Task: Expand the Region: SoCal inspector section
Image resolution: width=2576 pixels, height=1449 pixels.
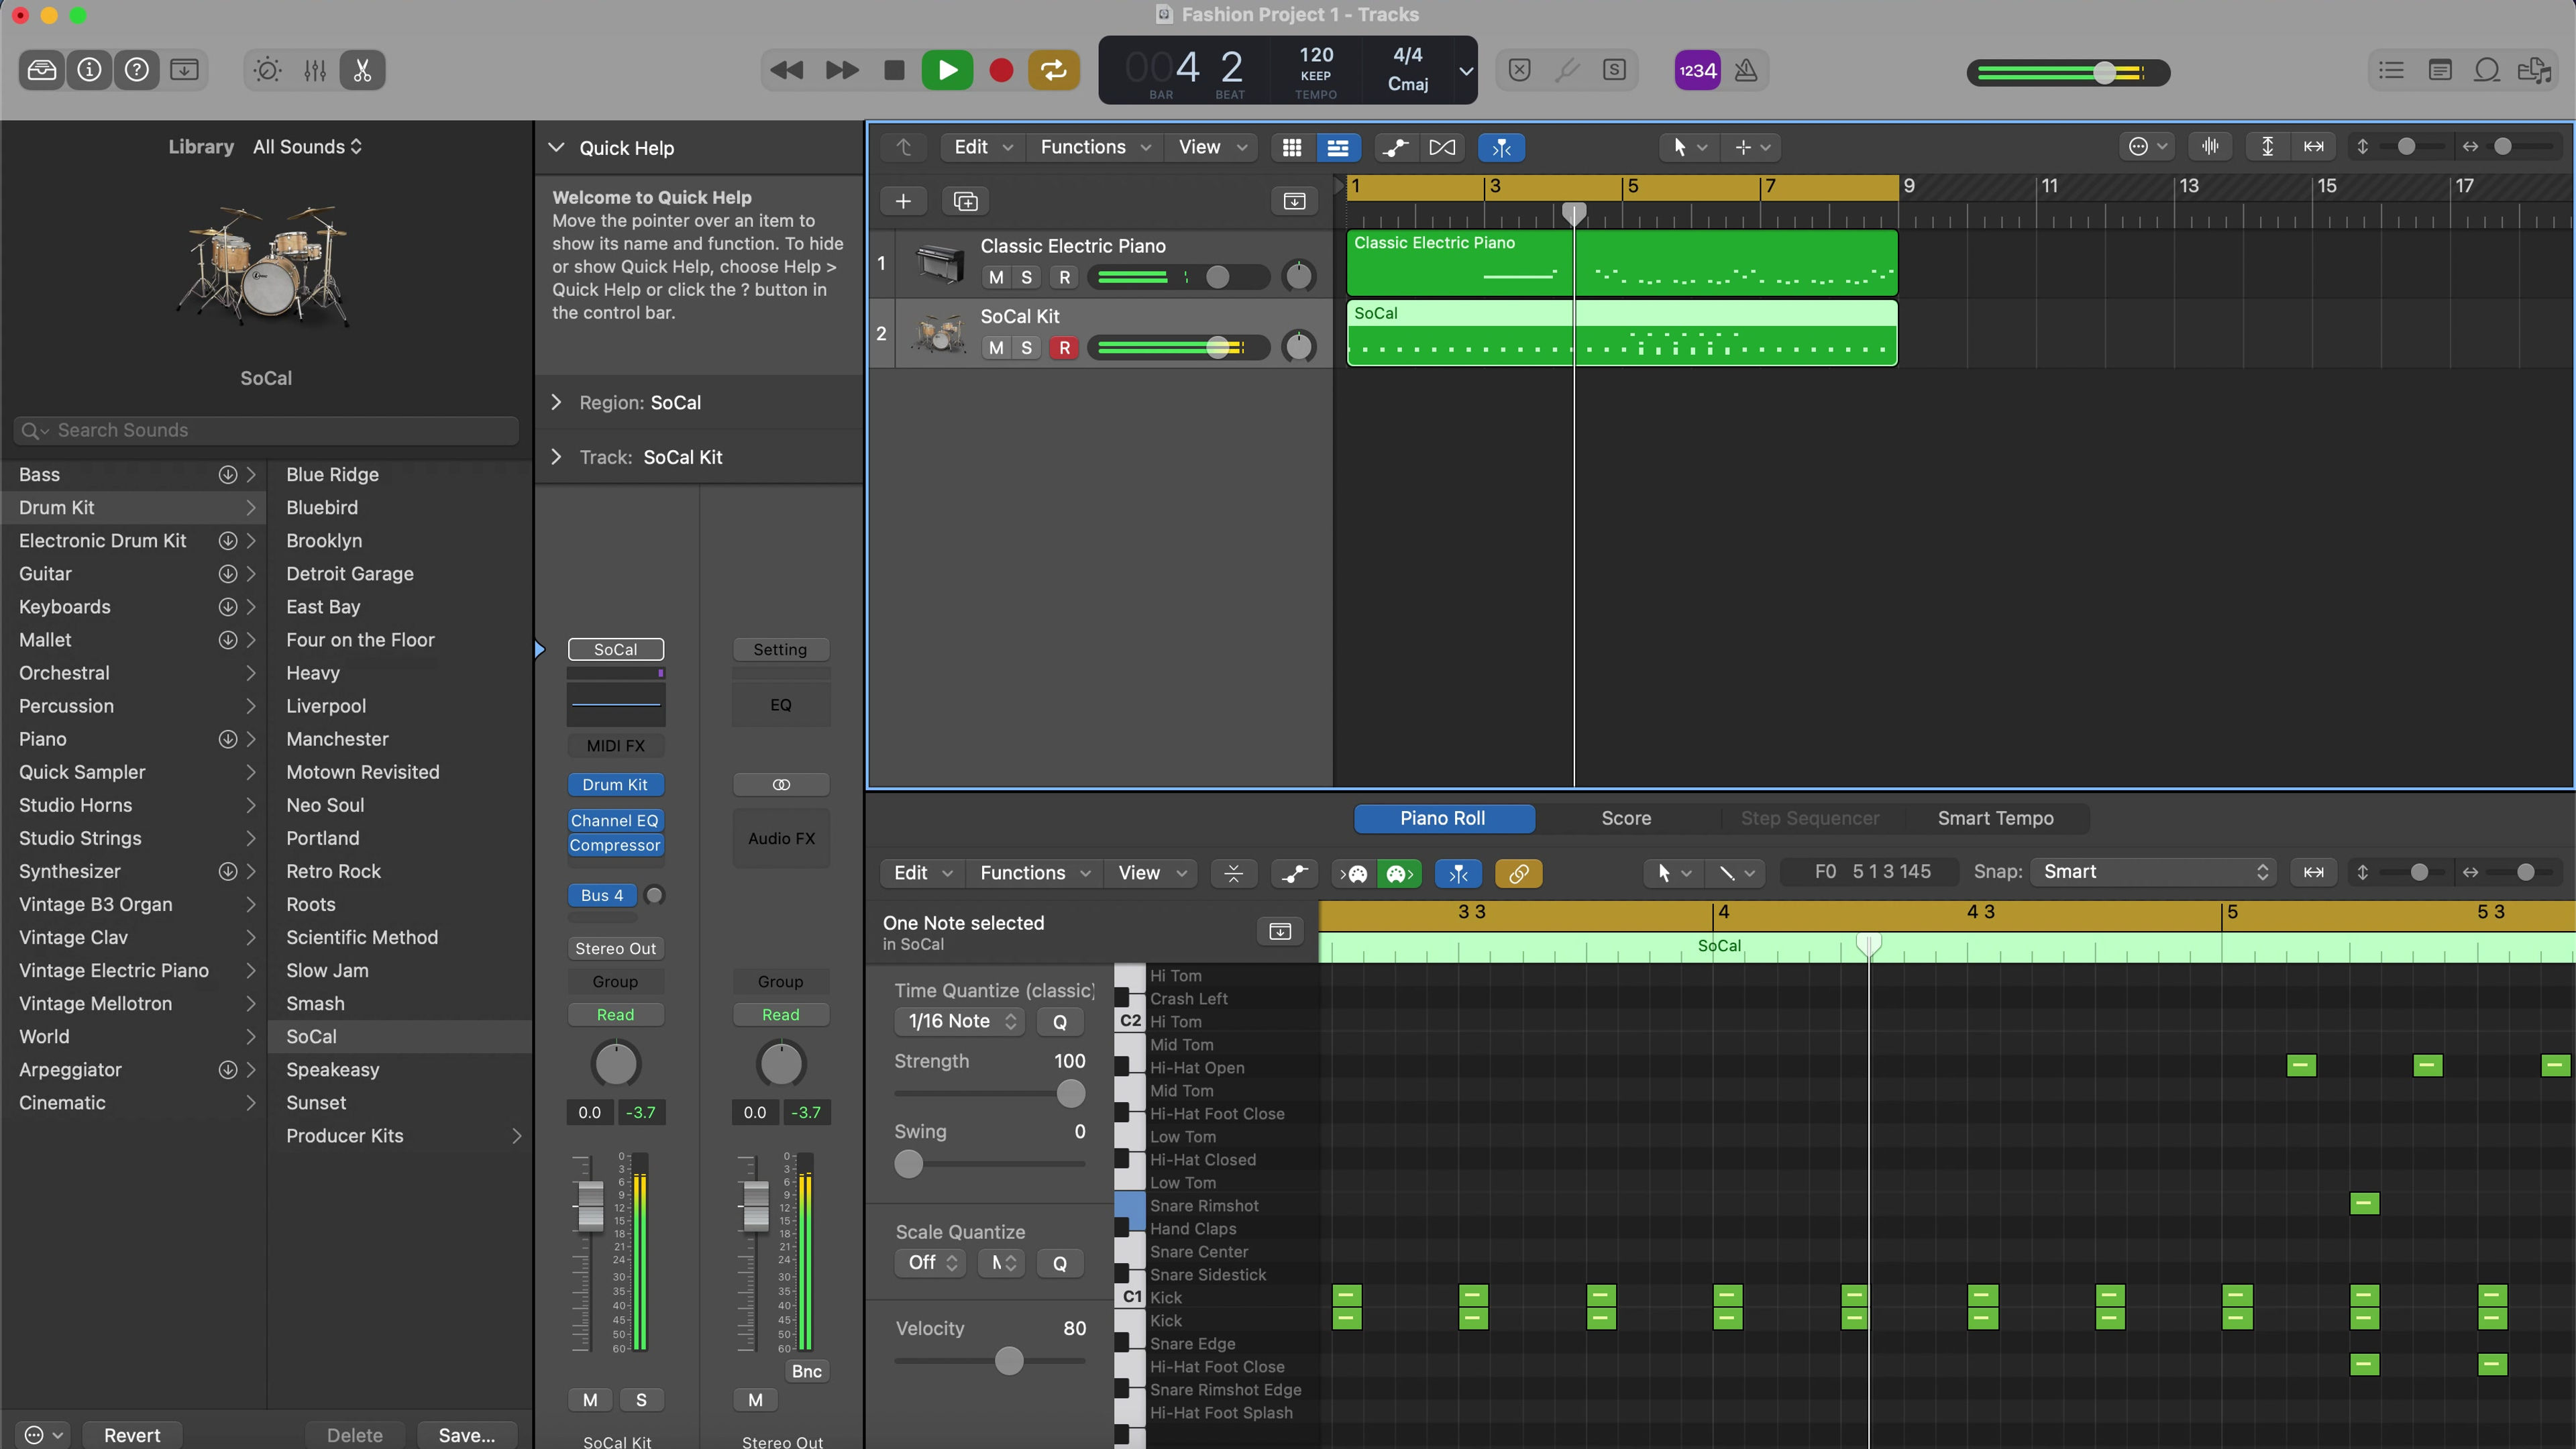Action: (557, 402)
